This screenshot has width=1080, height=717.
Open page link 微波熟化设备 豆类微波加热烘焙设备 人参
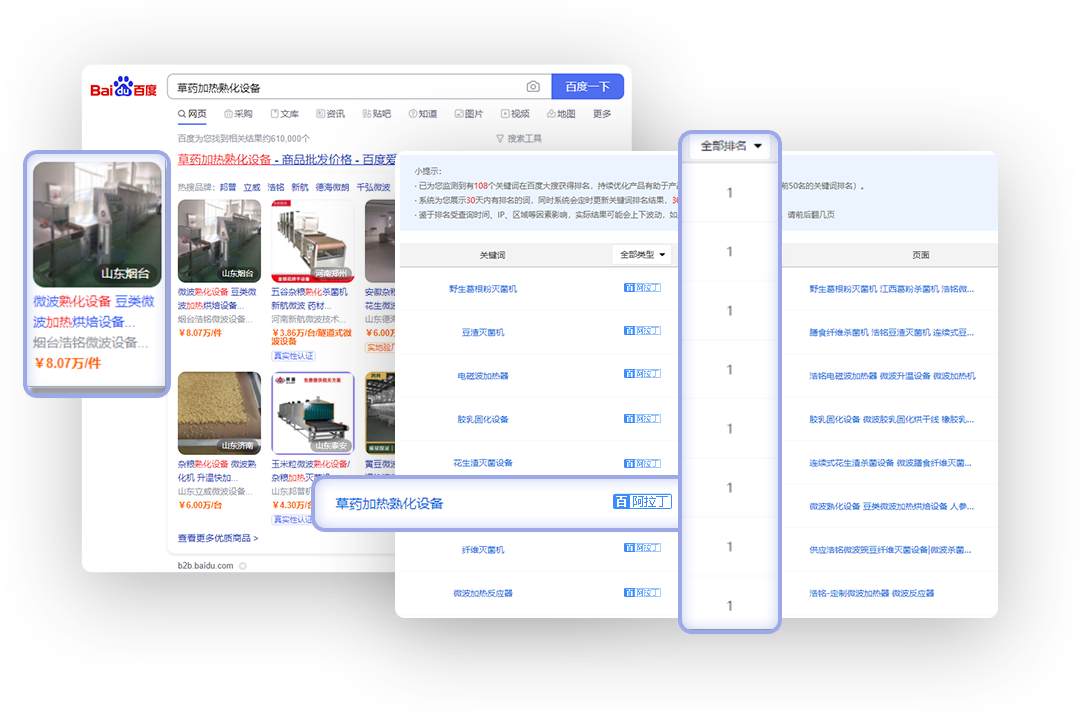click(x=891, y=506)
